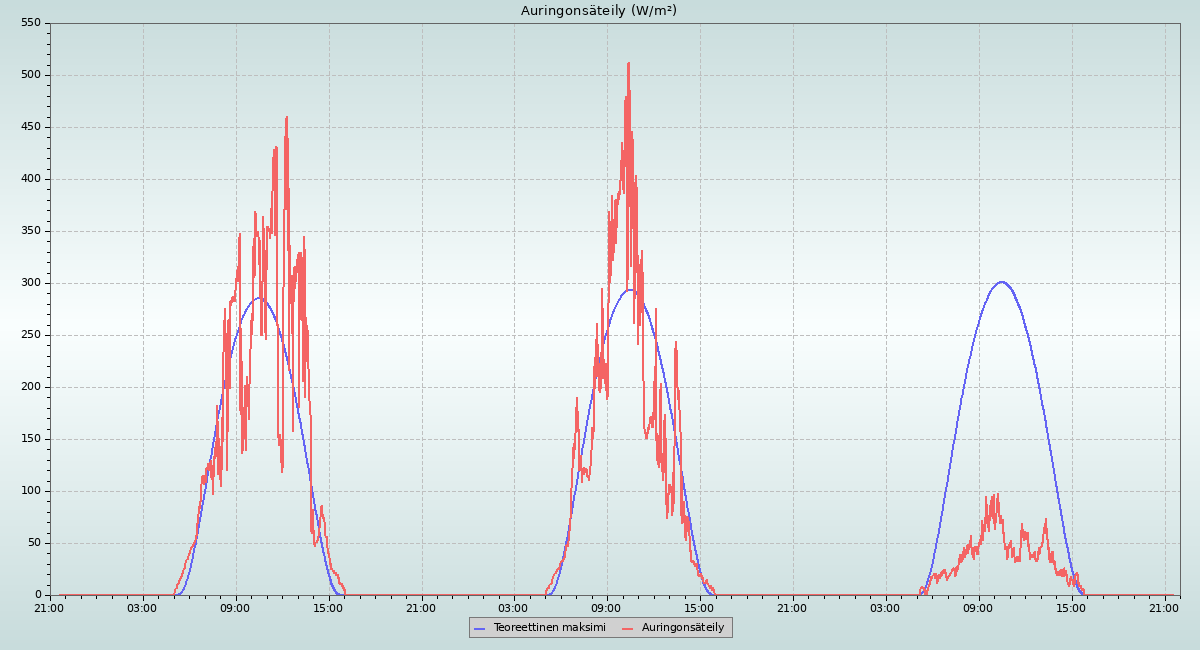
Task: Select the 350 y-axis label
Action: tap(31, 231)
